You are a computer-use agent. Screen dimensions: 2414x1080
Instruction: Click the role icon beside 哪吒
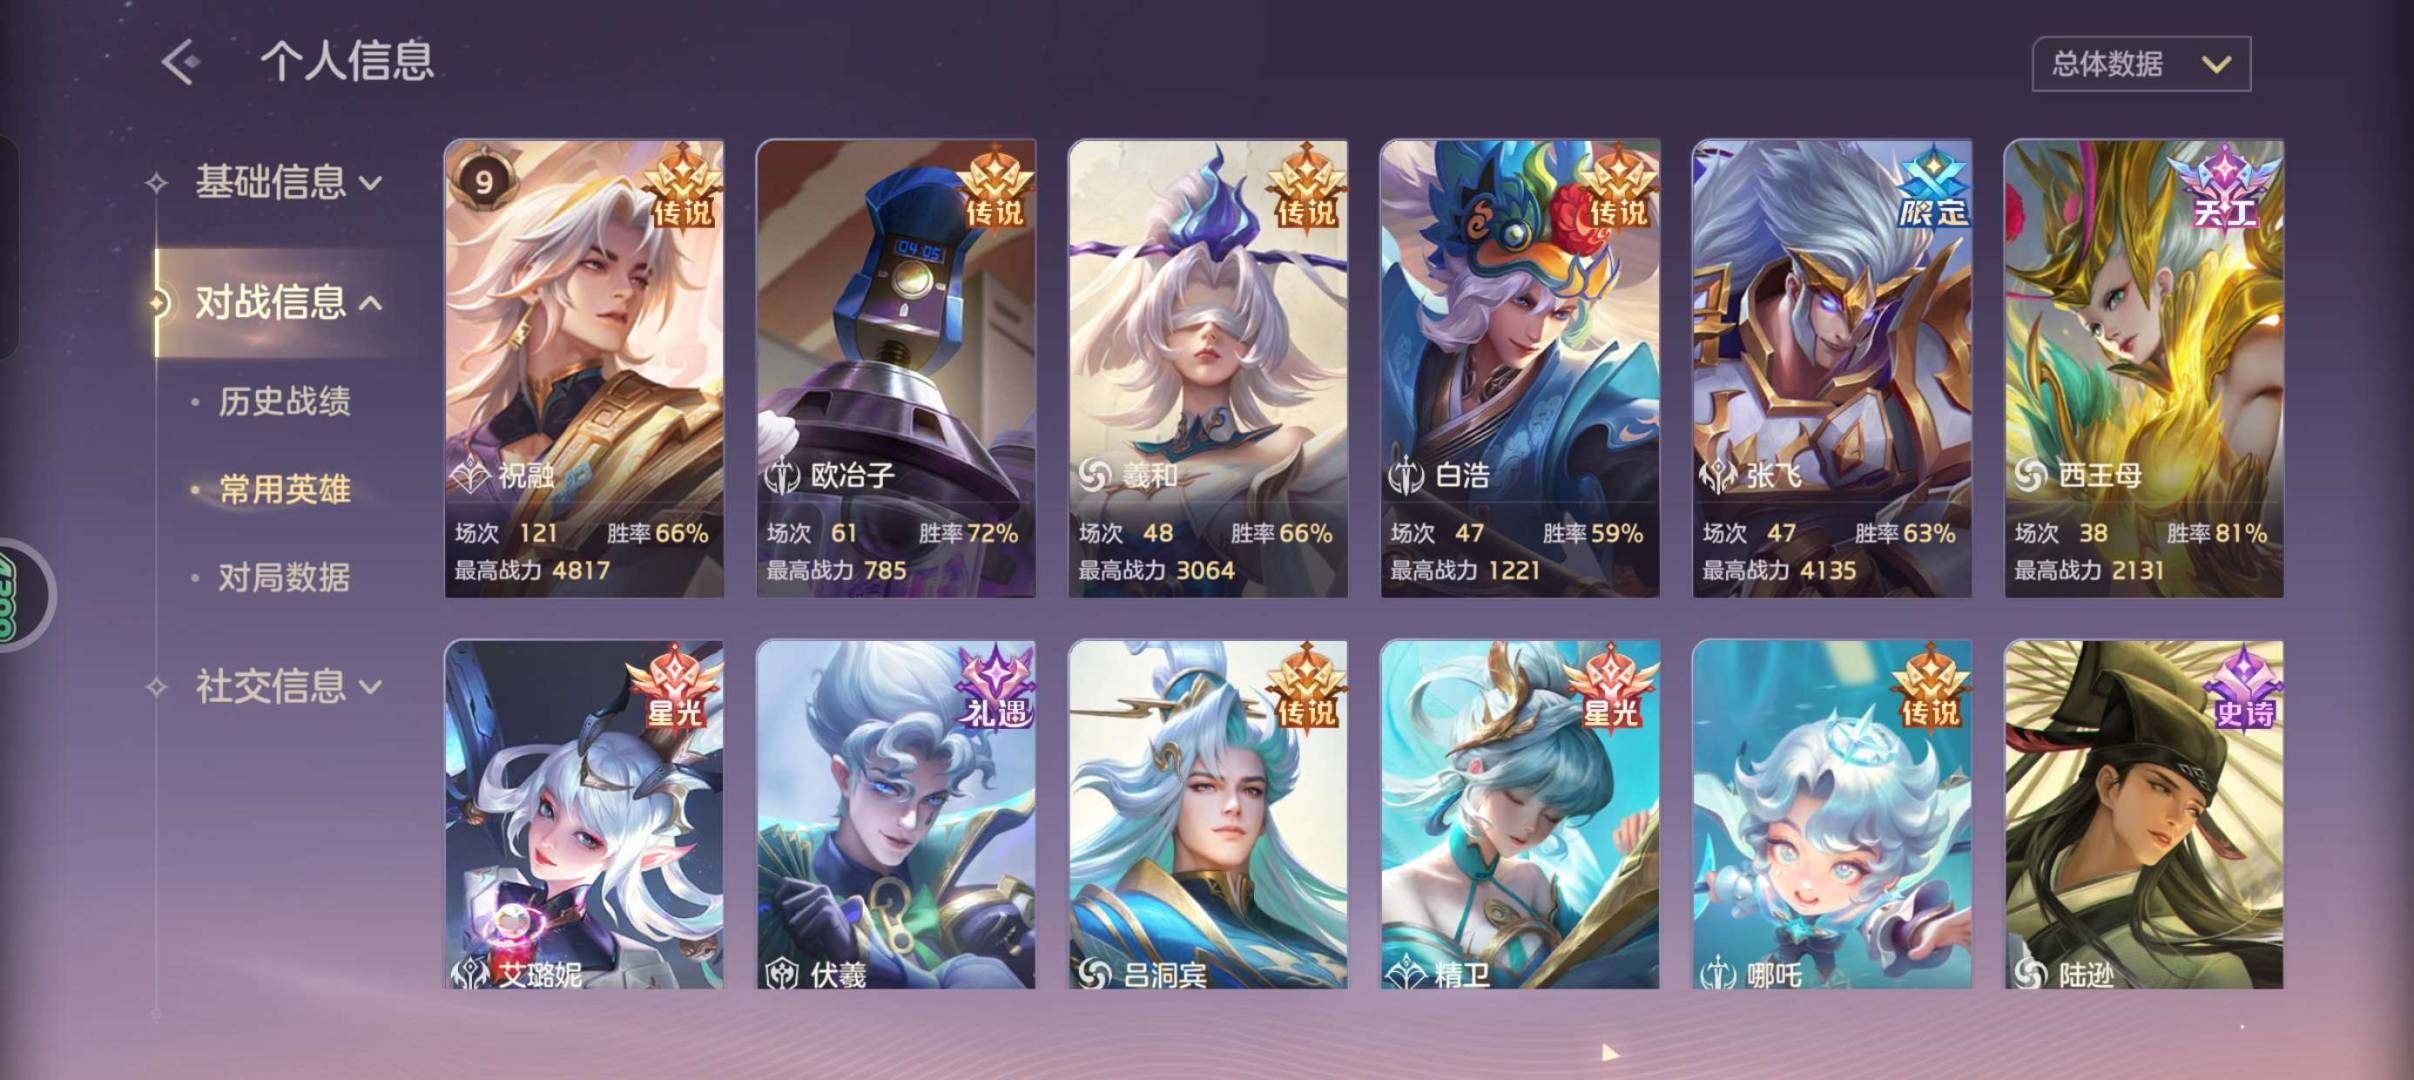point(1718,972)
